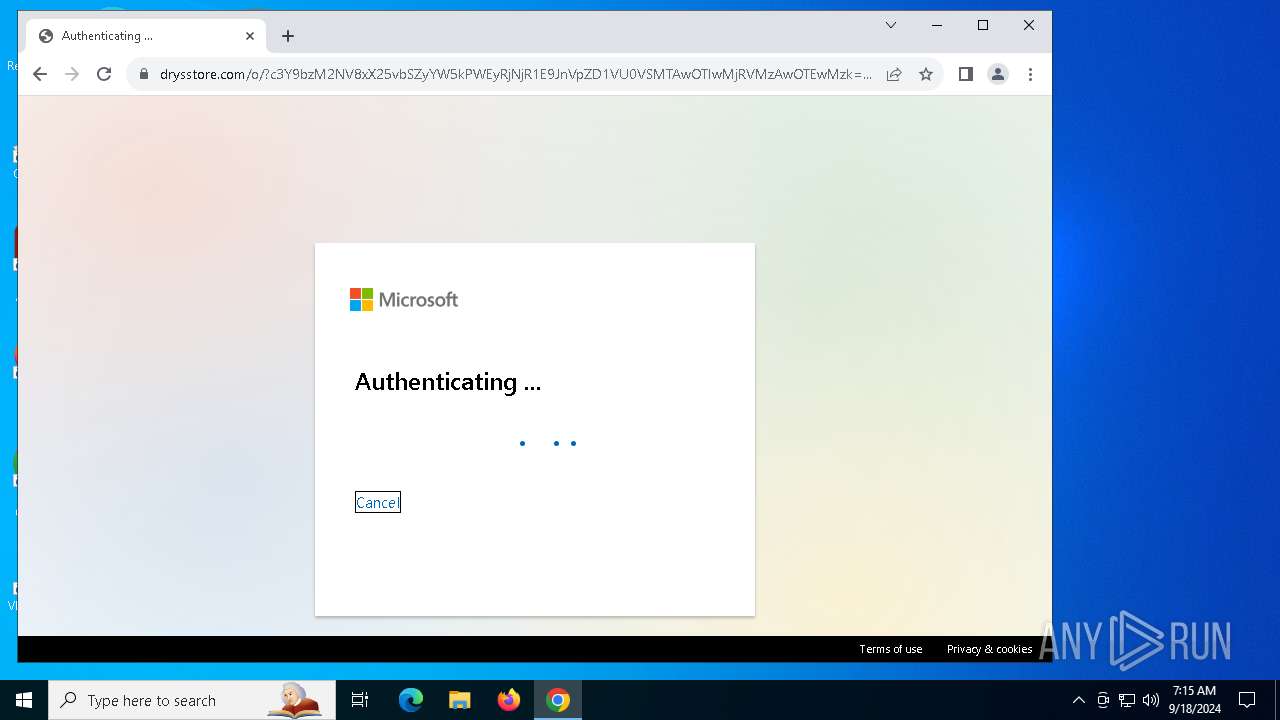Show hidden system tray icons
The image size is (1280, 720).
(x=1078, y=700)
